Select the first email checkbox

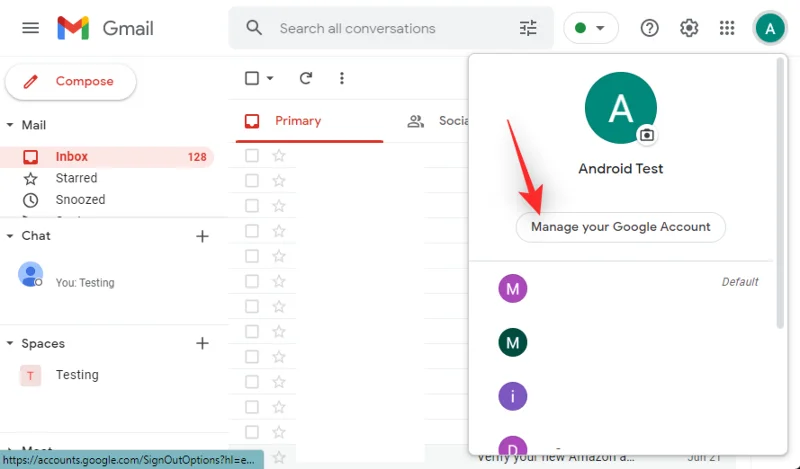click(x=252, y=155)
